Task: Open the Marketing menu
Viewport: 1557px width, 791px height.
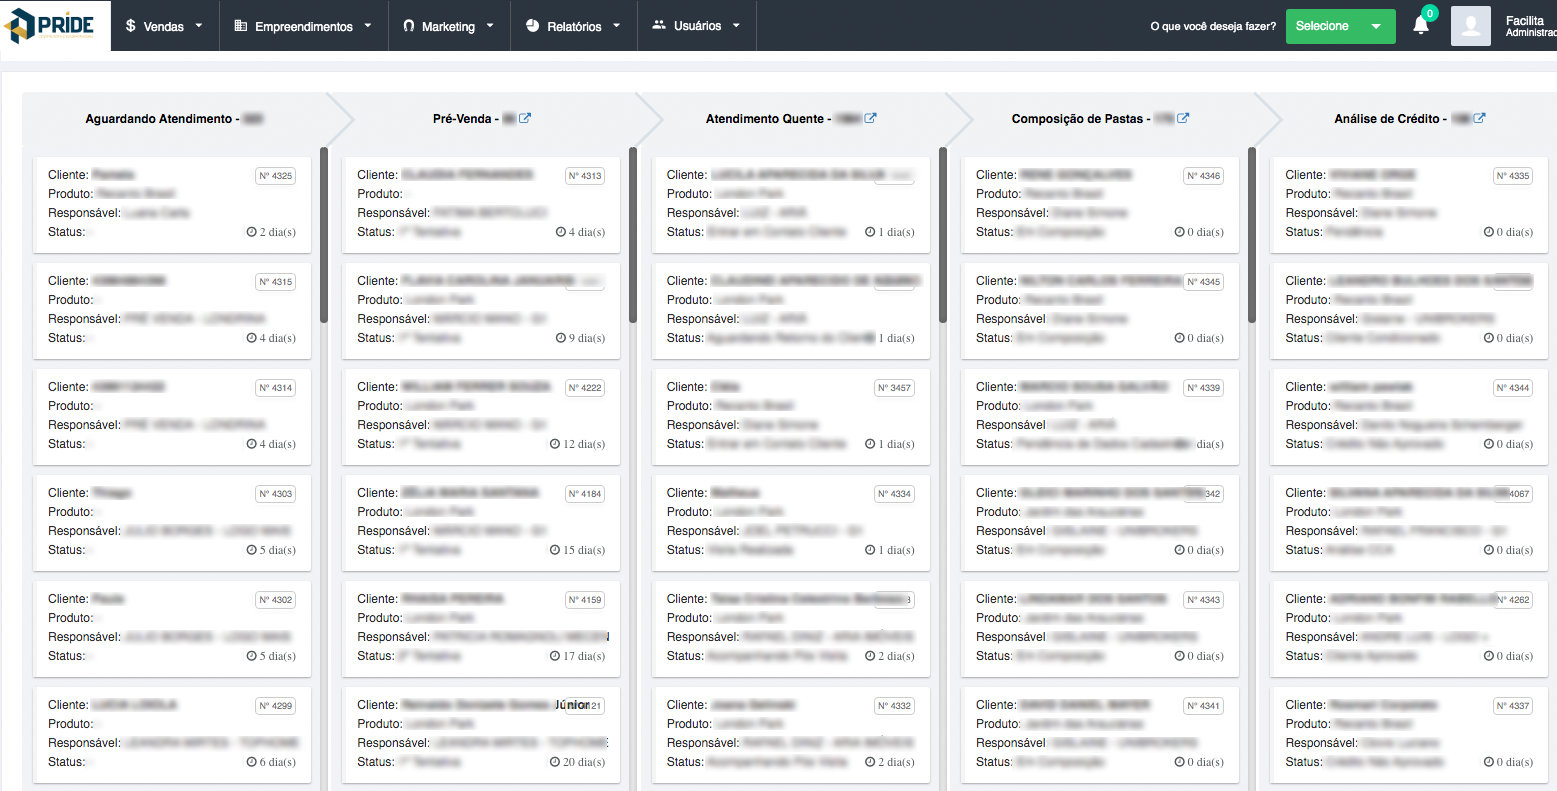Action: pyautogui.click(x=448, y=26)
